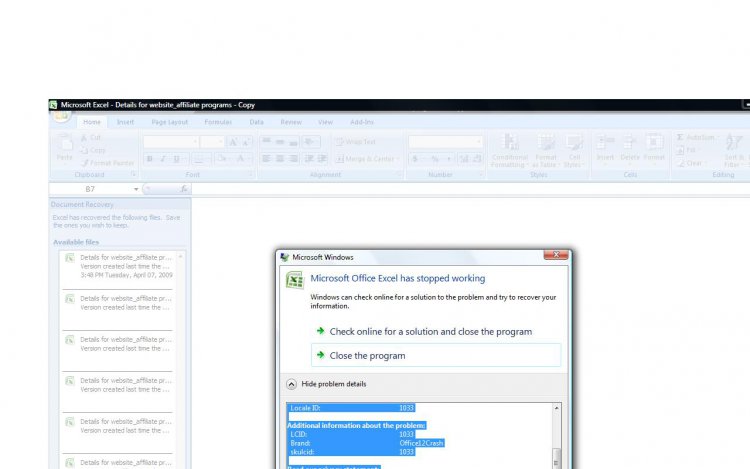The width and height of the screenshot is (750, 469).
Task: Click the Increase Font Size icon
Action: pyautogui.click(x=233, y=142)
